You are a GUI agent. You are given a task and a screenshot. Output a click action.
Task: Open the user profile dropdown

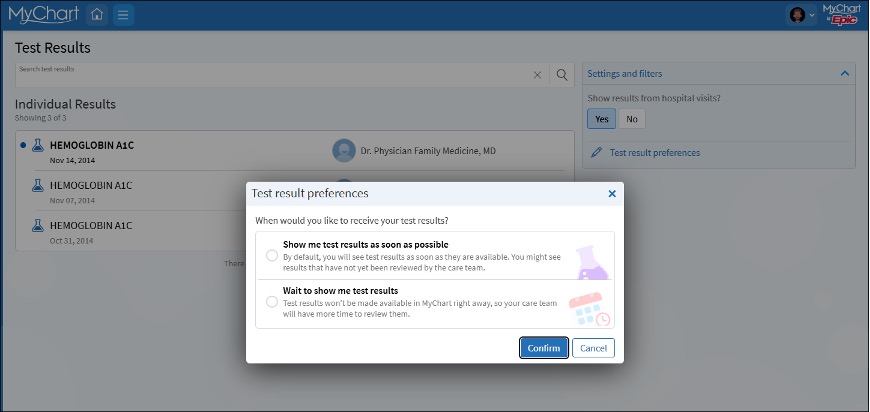click(x=801, y=15)
